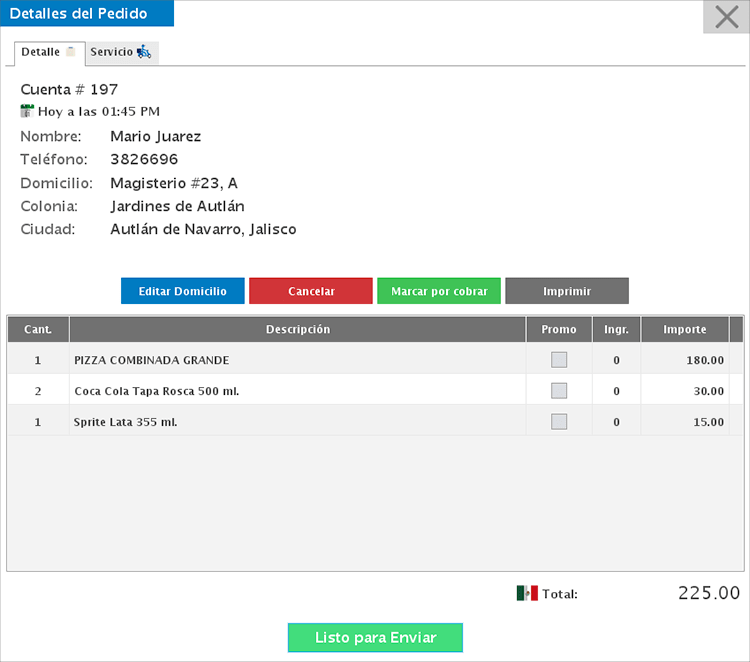Click the address Magisterio #23, A
The width and height of the screenshot is (750, 662).
[174, 183]
